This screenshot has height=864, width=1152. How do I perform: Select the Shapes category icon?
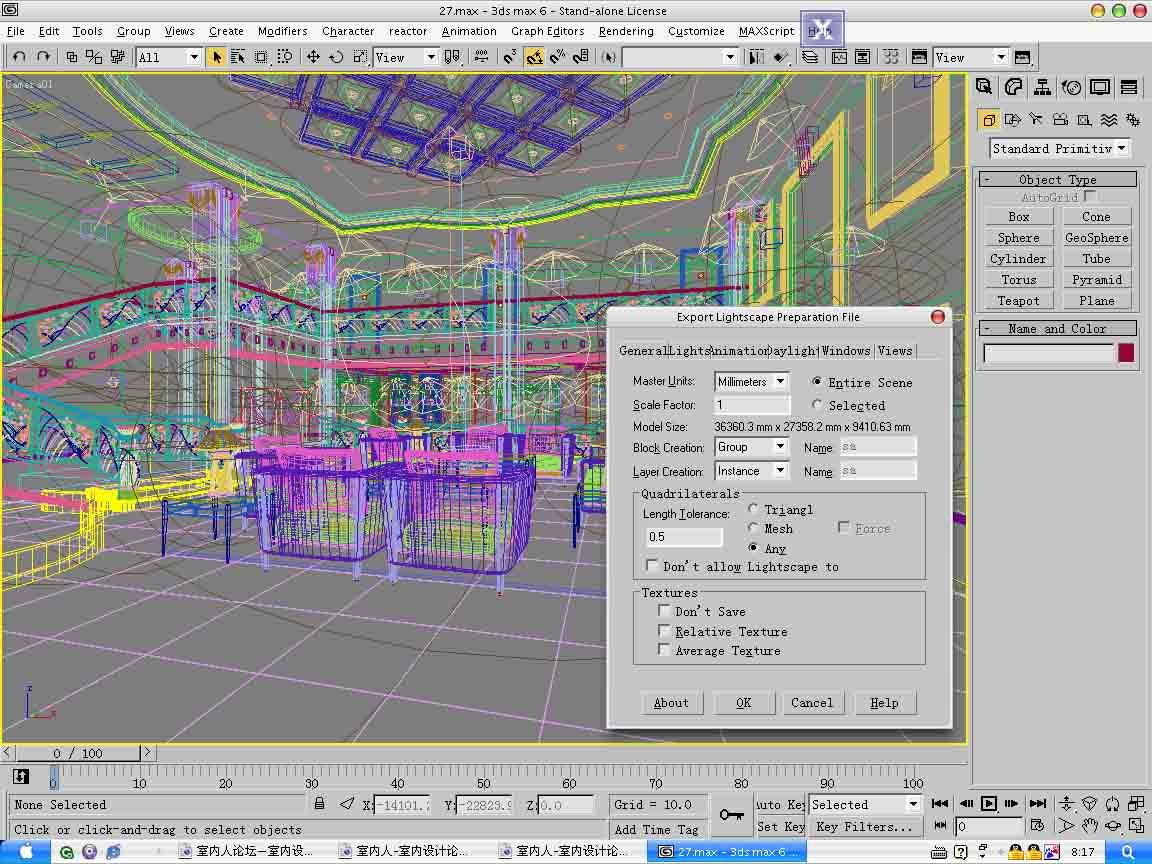(1012, 120)
